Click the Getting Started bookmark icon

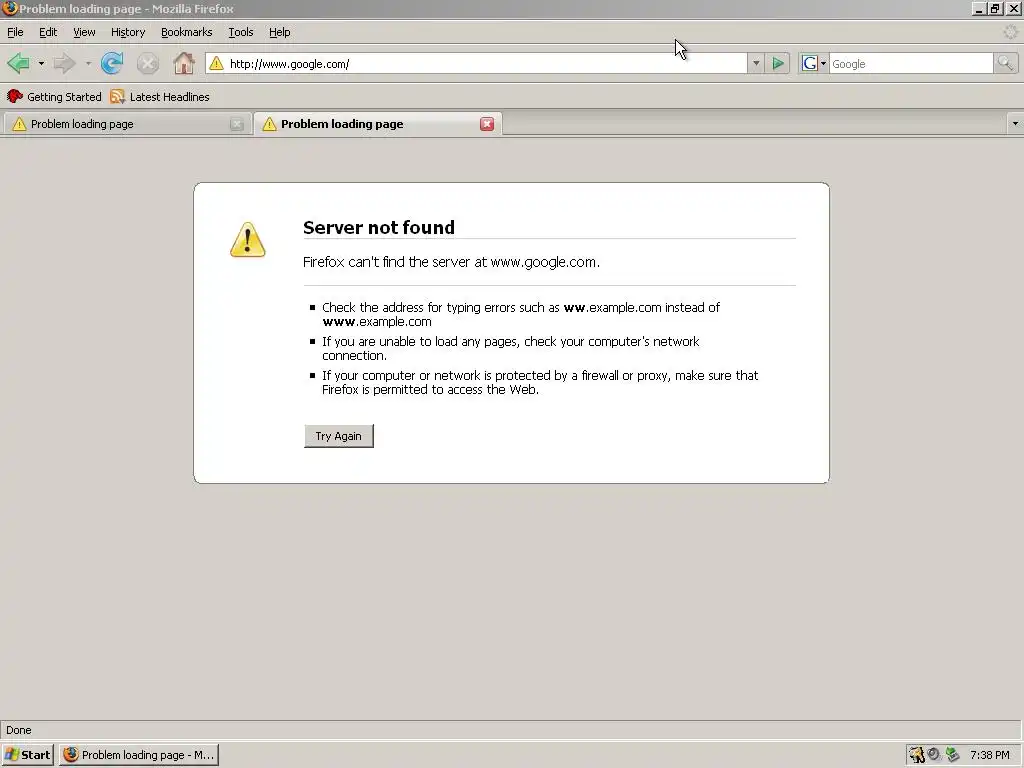pyautogui.click(x=14, y=97)
